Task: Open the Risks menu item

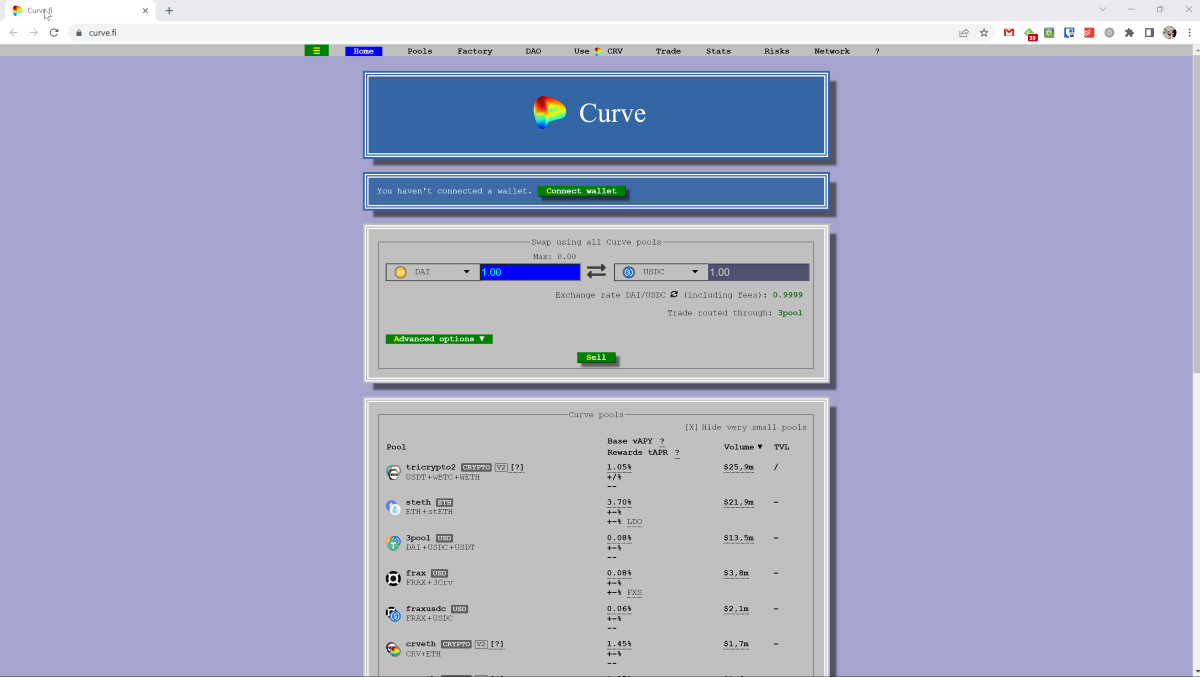Action: 776,51
